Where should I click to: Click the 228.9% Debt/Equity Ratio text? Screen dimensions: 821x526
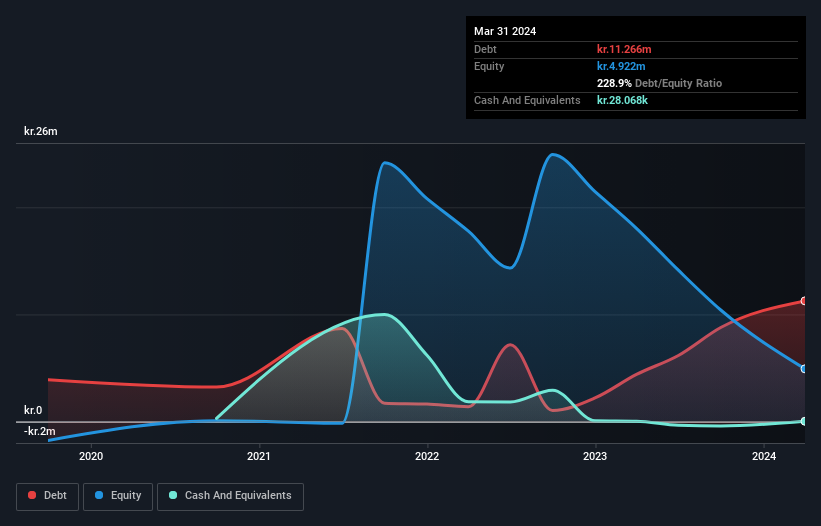(x=659, y=83)
